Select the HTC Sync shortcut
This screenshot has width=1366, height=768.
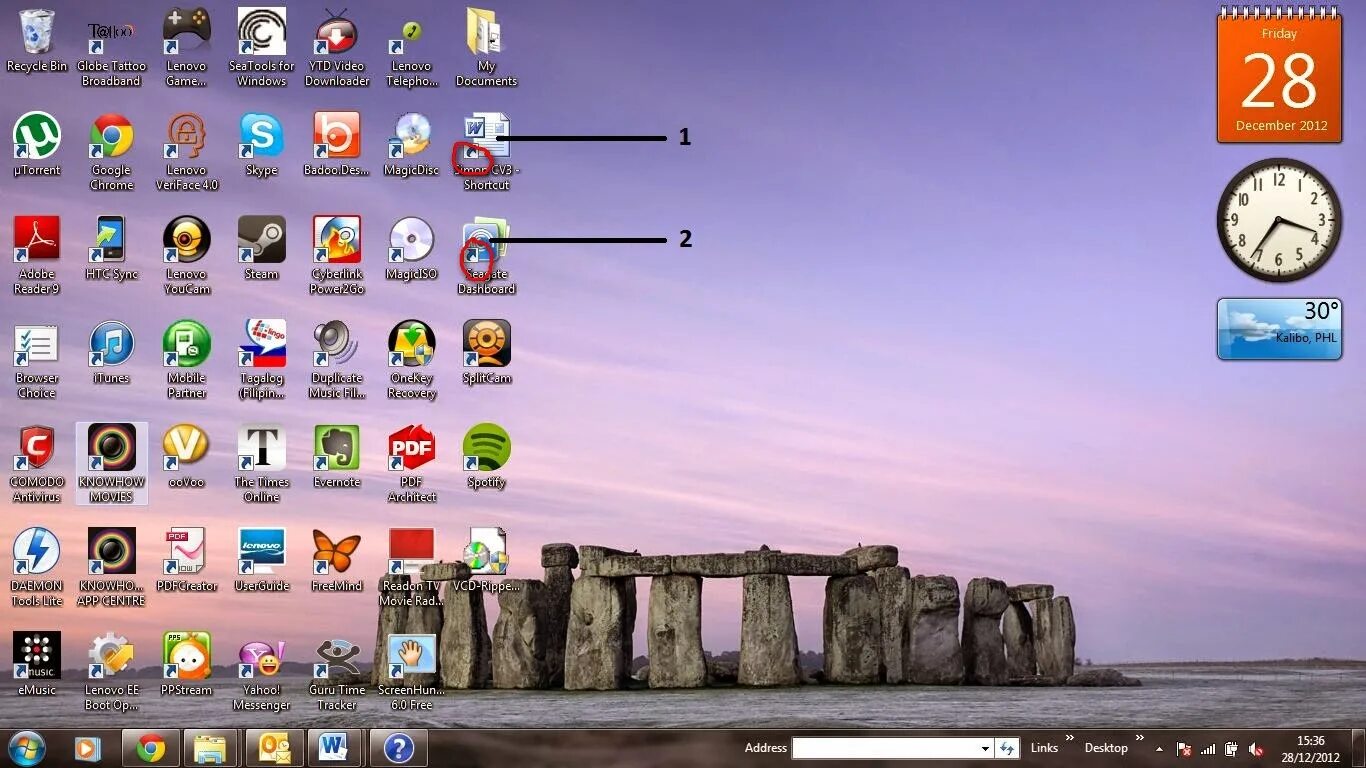[111, 240]
